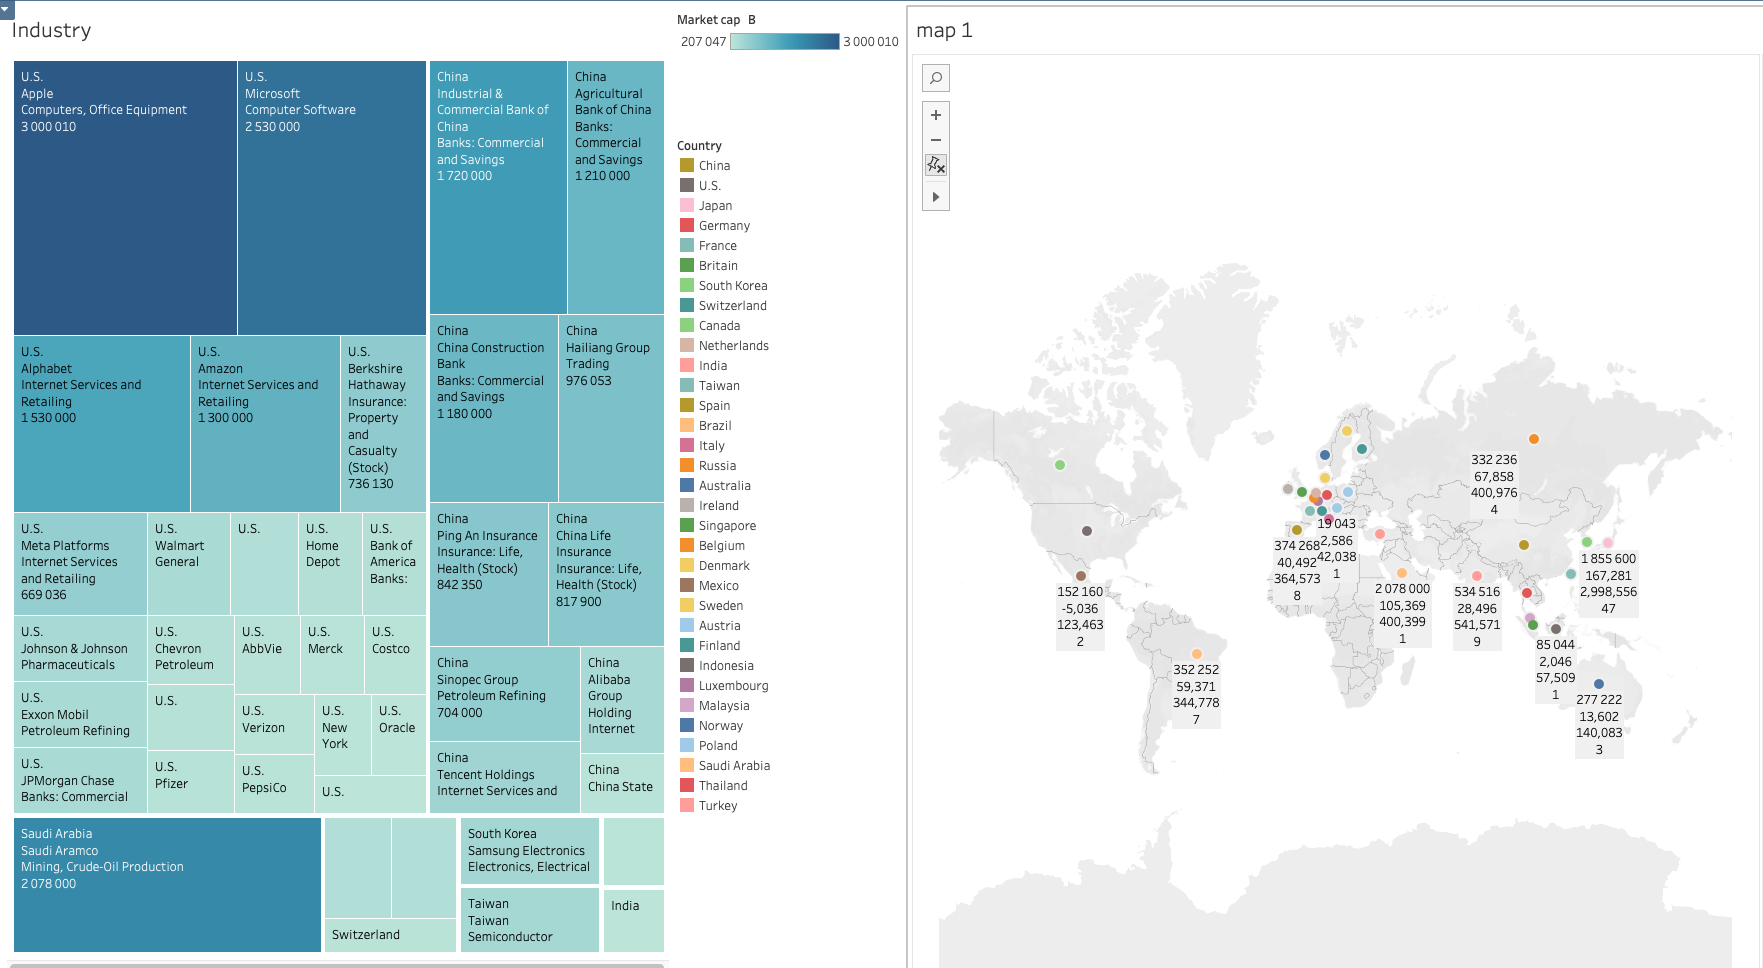Select Switzerland in the Country legend
The height and width of the screenshot is (968, 1763).
[x=732, y=306]
